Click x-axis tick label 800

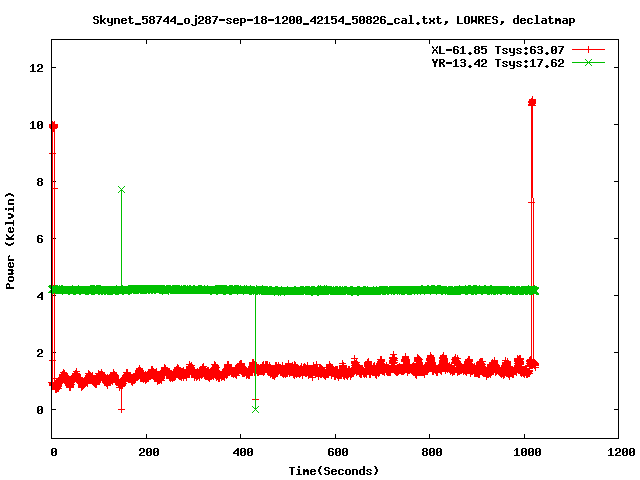tap(431, 452)
